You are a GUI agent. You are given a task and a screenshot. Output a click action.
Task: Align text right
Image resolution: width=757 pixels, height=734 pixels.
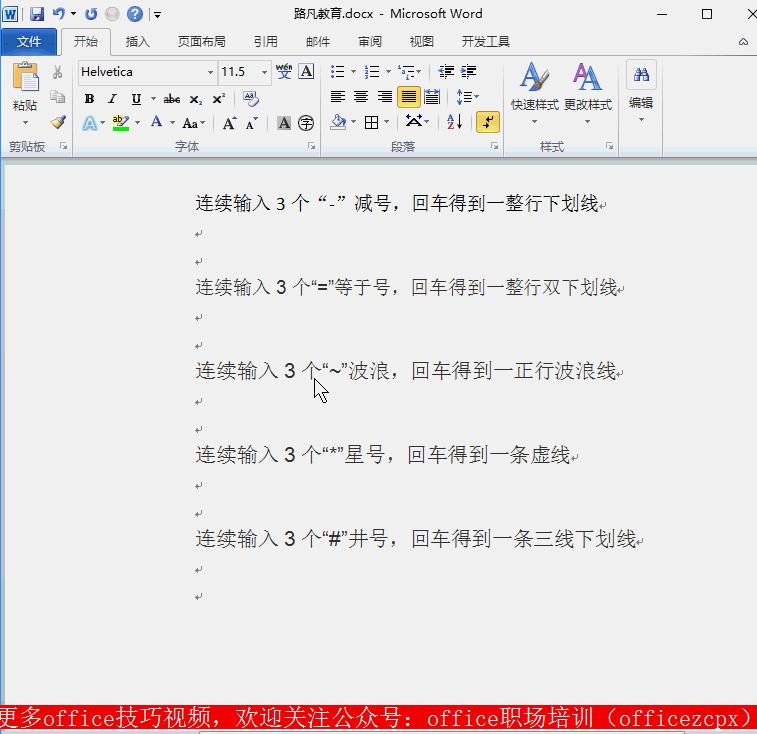[384, 97]
